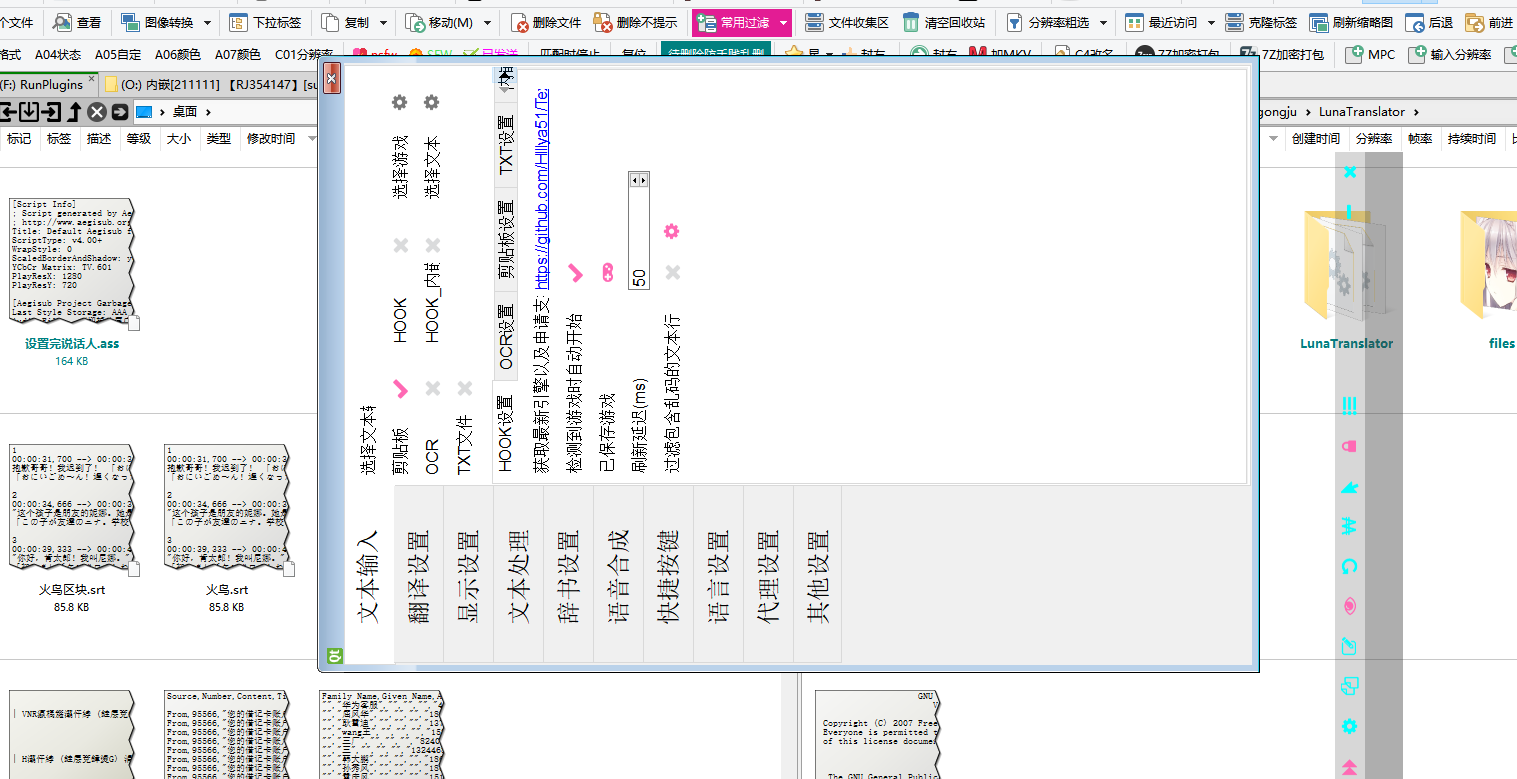
Task: Click the cyan arrow cursor icon on Luna toolbar
Action: click(x=1349, y=488)
